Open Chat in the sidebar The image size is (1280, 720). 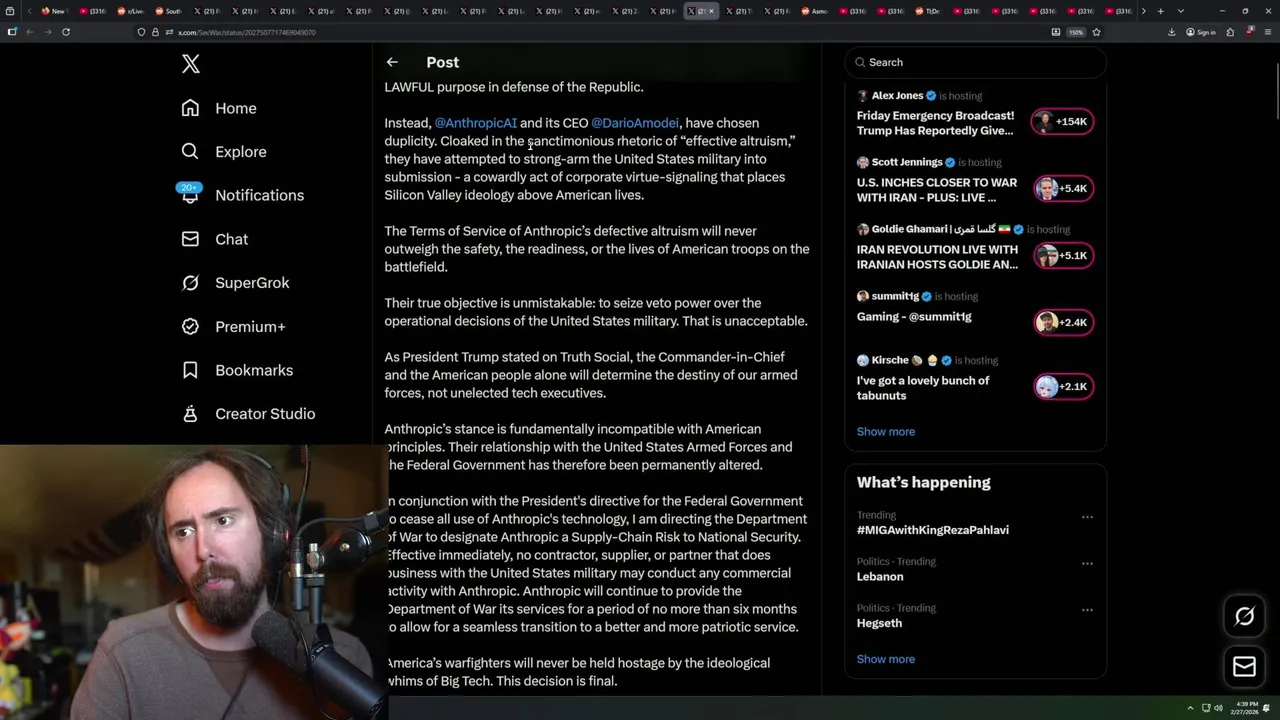pyautogui.click(x=214, y=239)
